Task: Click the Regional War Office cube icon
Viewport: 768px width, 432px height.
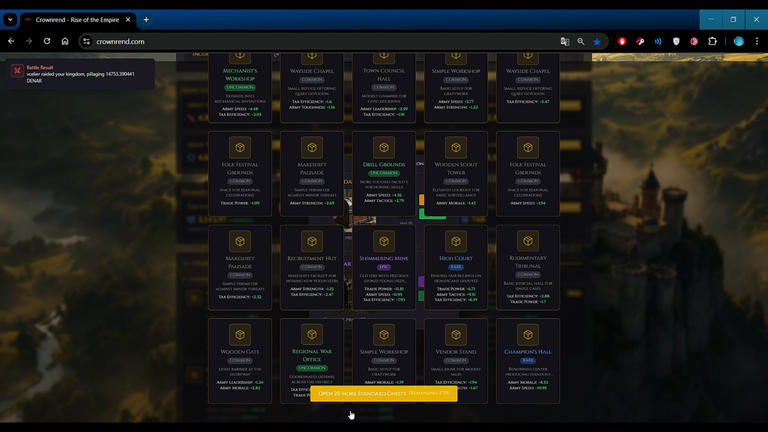Action: 312,335
